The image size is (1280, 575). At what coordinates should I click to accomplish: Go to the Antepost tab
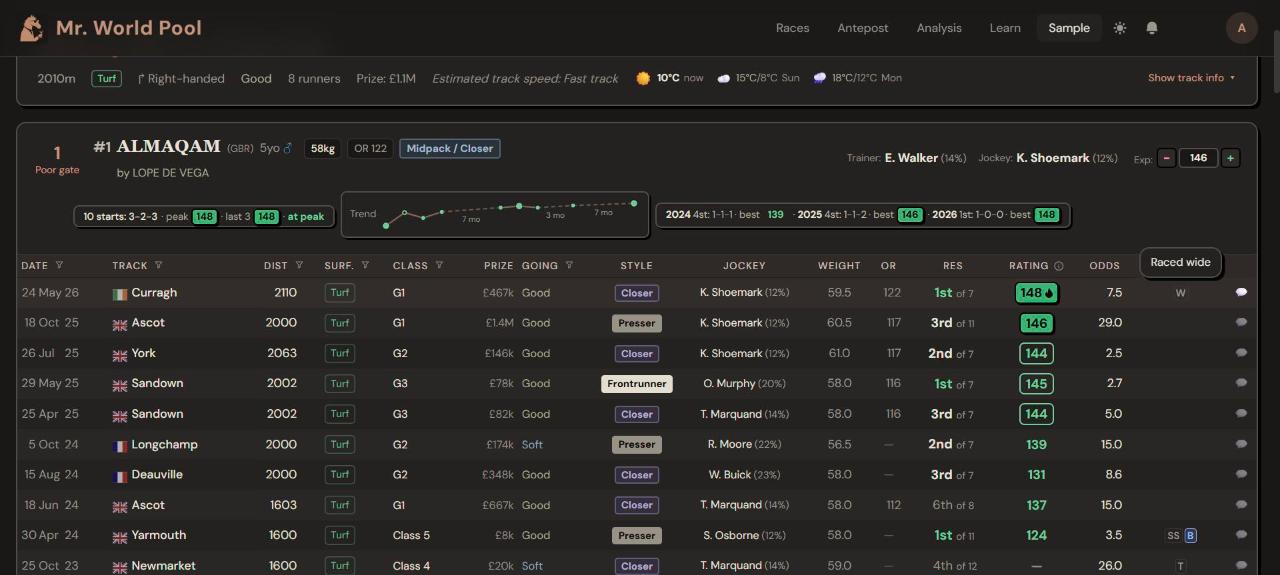click(x=863, y=28)
